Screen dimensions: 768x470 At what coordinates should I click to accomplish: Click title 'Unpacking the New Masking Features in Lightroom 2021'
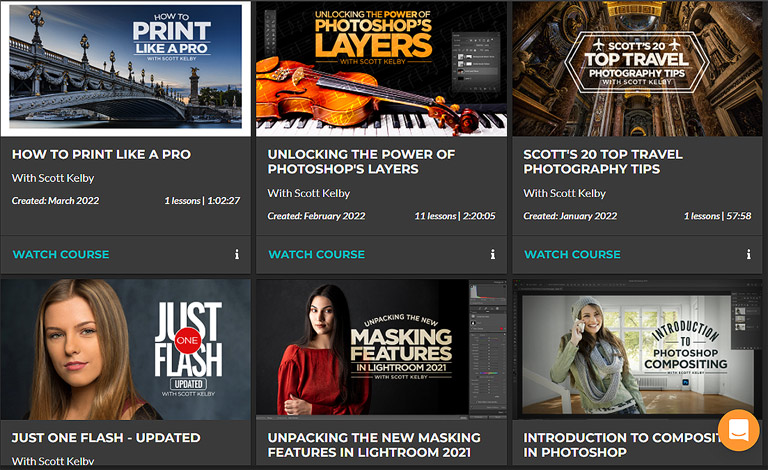click(x=374, y=445)
